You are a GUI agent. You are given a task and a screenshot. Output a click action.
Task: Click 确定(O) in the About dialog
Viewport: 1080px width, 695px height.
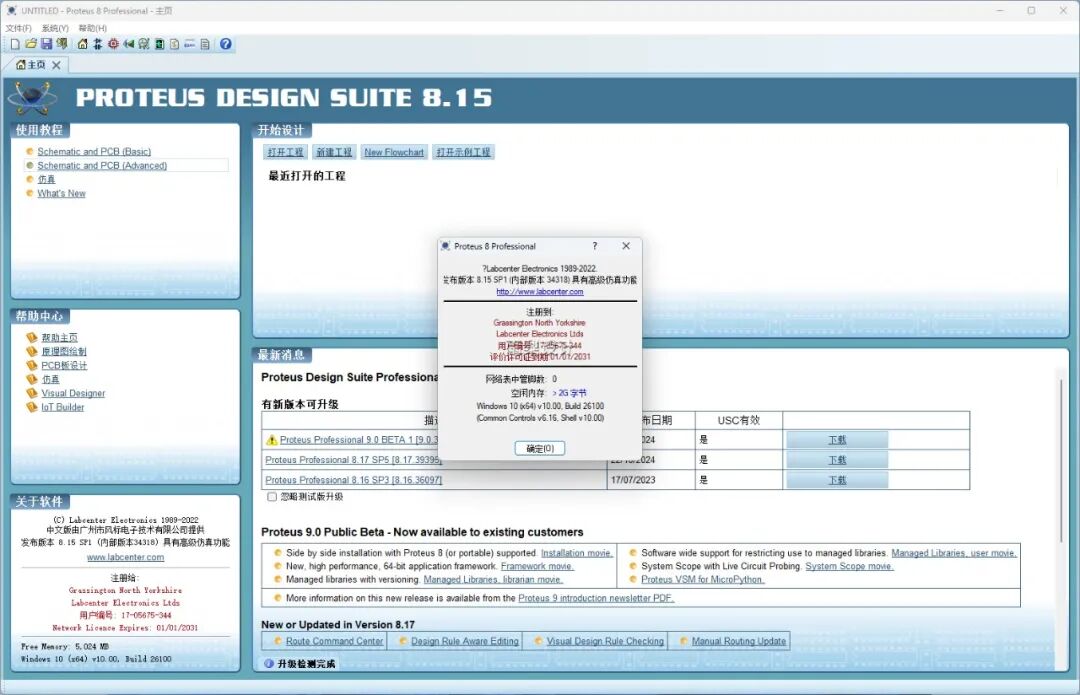tap(540, 449)
